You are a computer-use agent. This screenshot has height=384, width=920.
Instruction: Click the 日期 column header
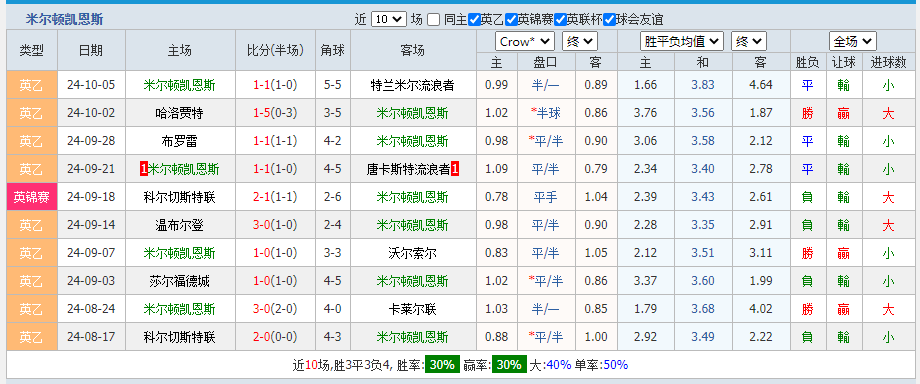[91, 50]
